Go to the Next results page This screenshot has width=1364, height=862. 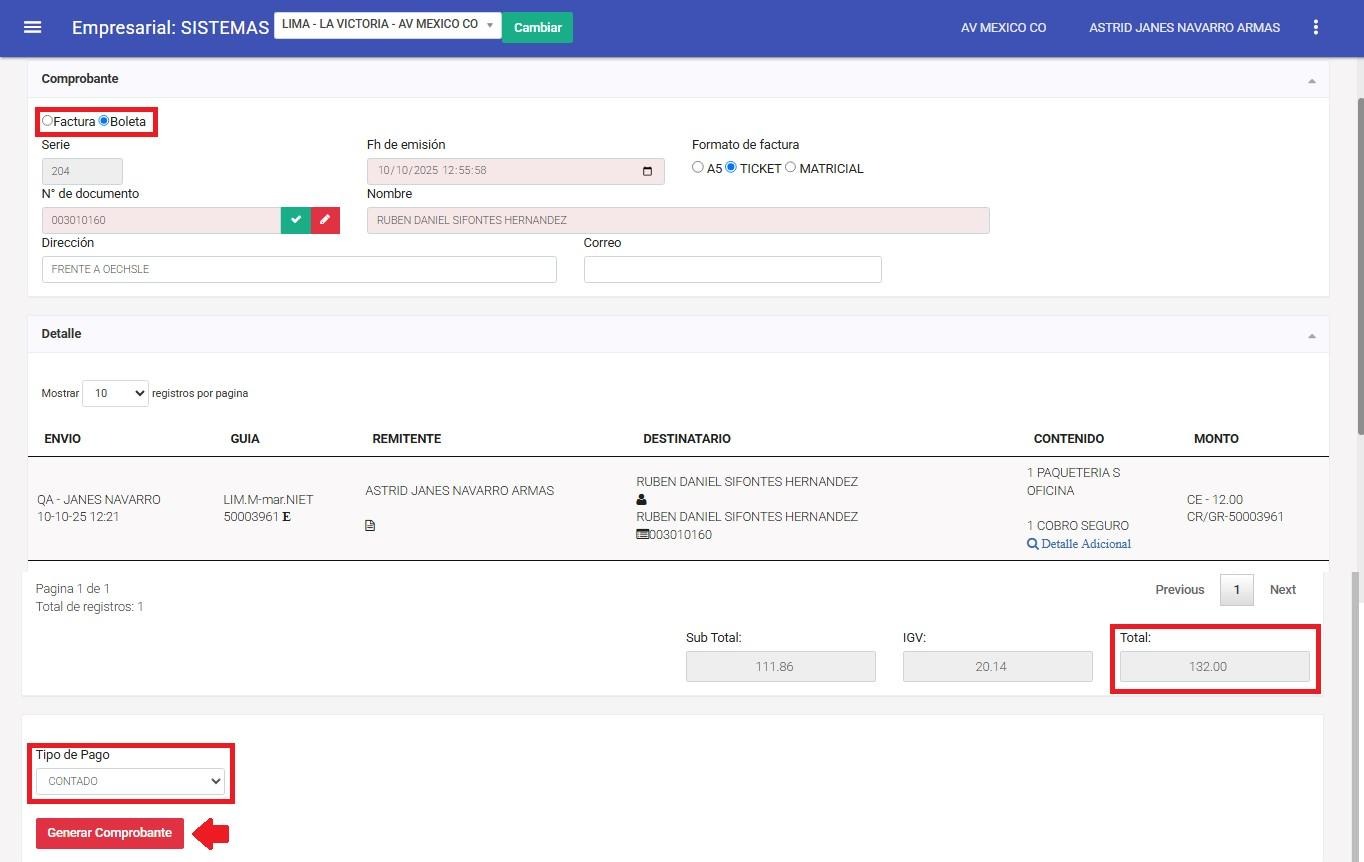(1282, 590)
